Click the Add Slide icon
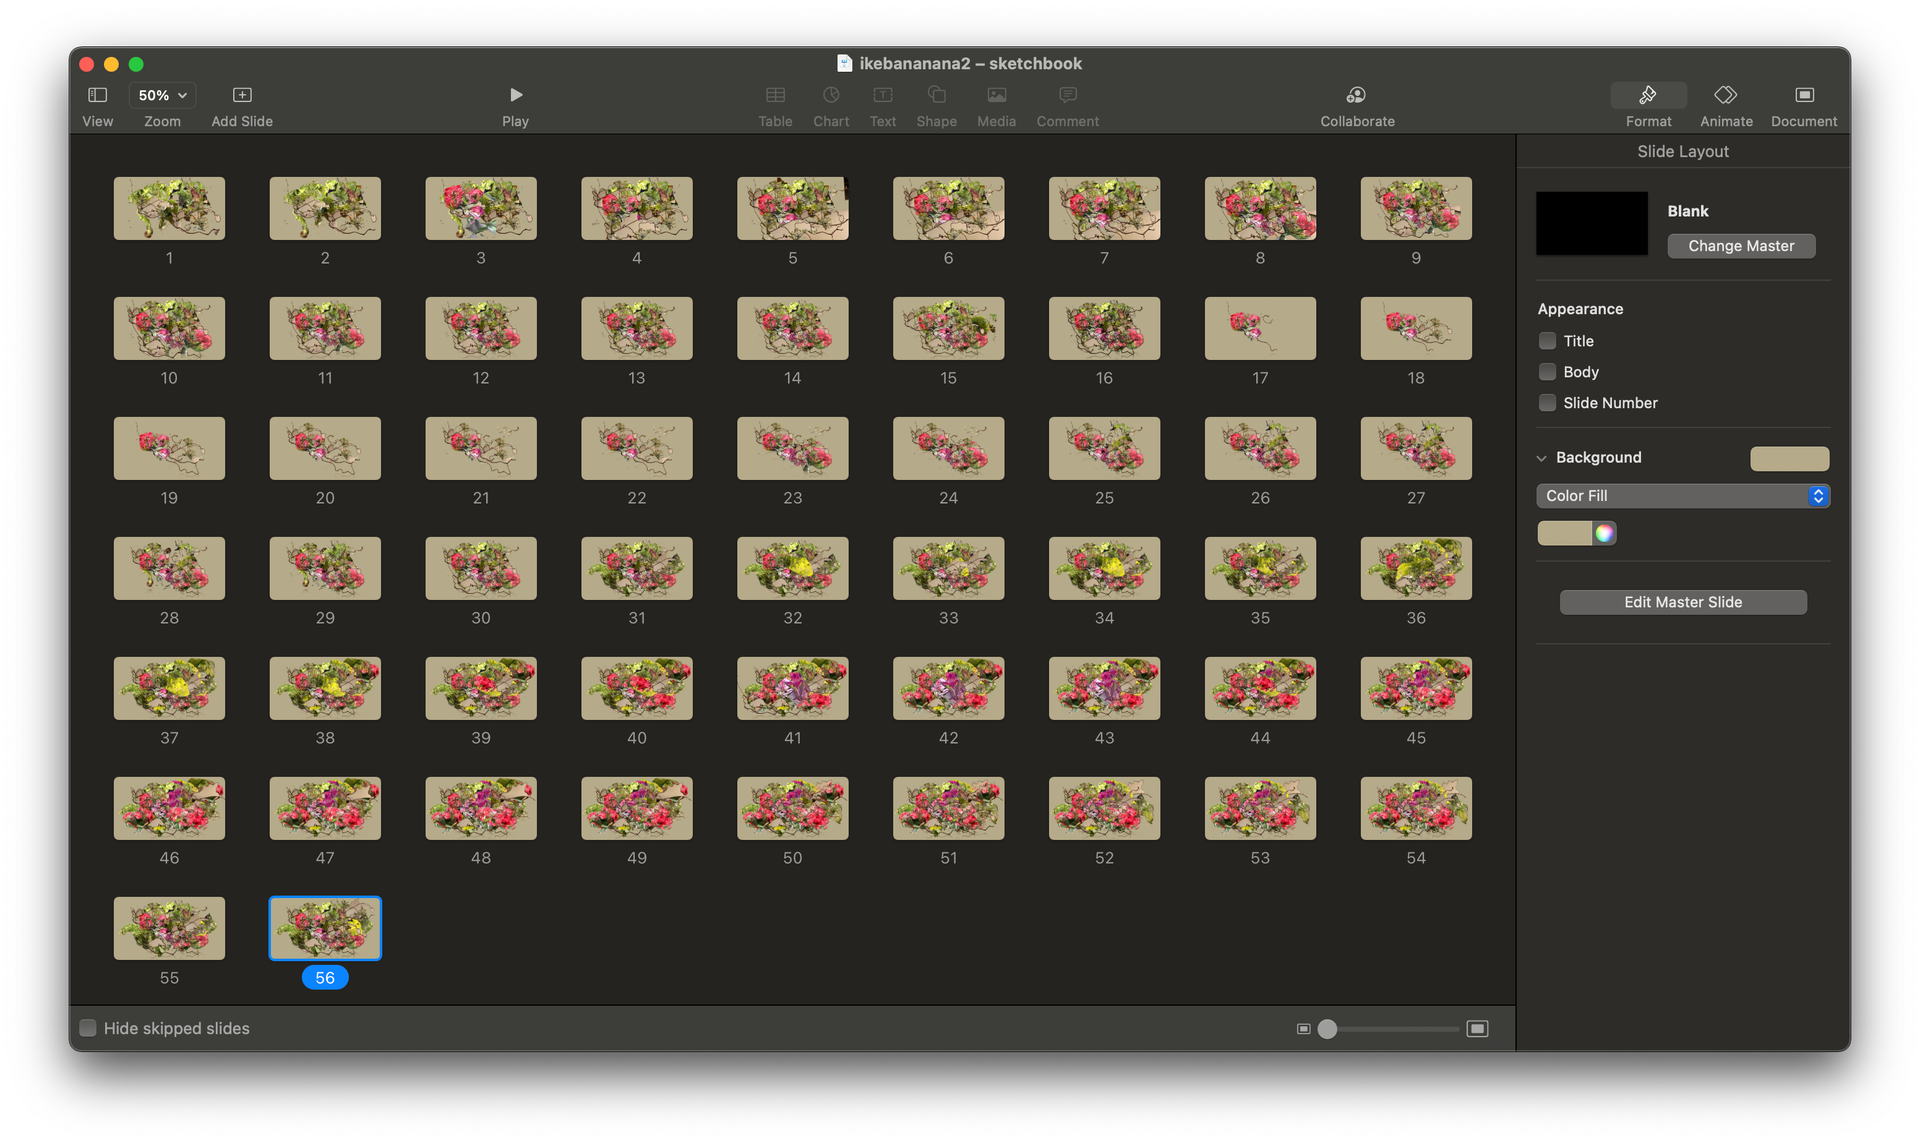The height and width of the screenshot is (1143, 1920). click(x=242, y=95)
